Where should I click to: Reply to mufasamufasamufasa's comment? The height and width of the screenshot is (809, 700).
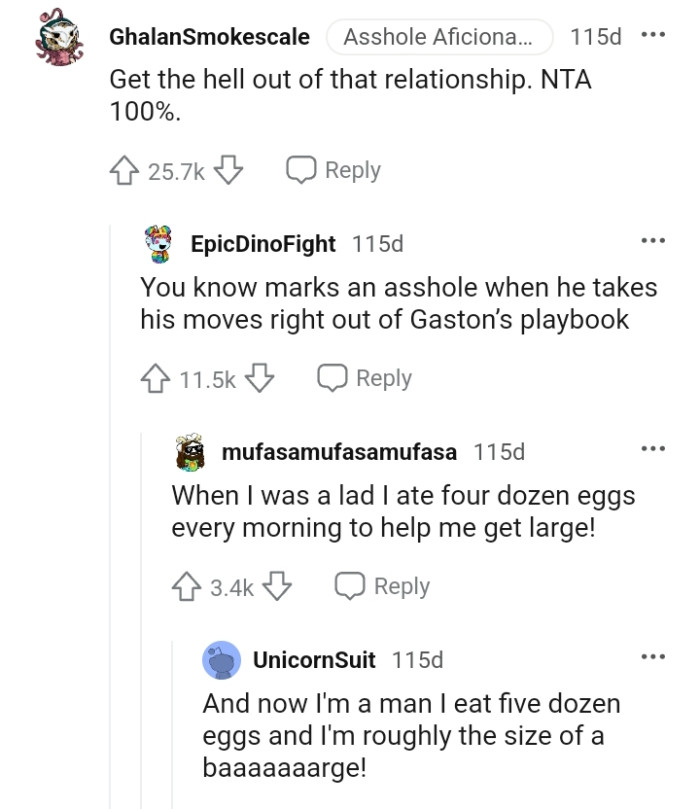point(383,586)
